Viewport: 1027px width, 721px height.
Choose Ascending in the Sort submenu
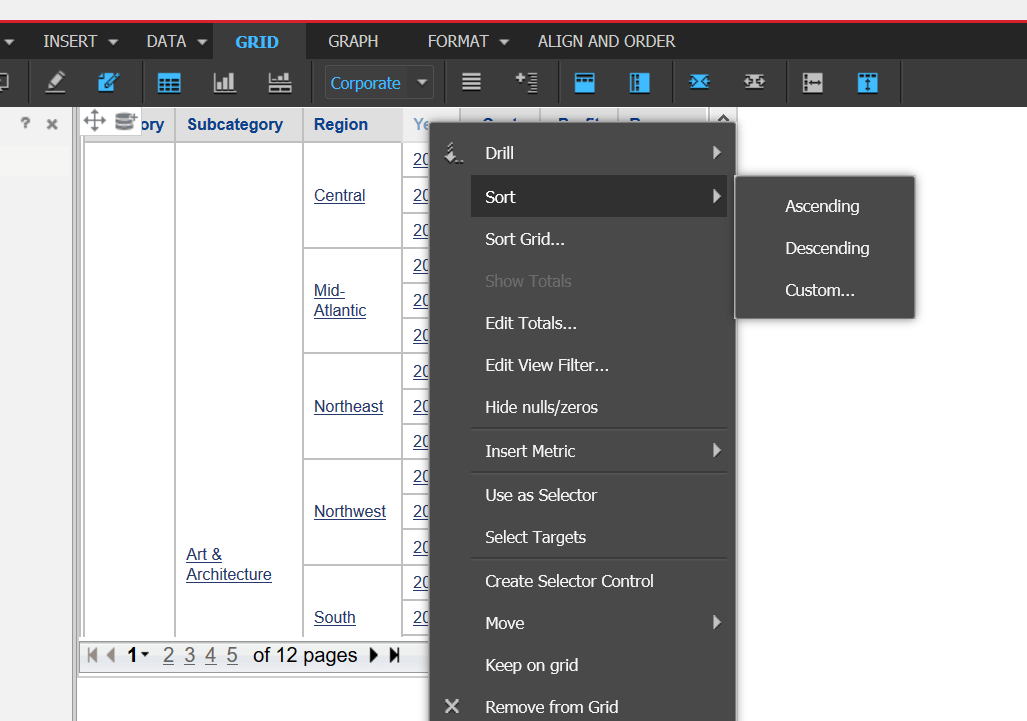tap(822, 206)
